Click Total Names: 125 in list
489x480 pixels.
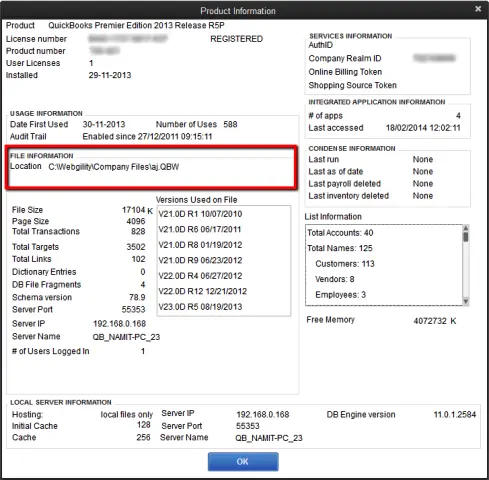pyautogui.click(x=340, y=248)
